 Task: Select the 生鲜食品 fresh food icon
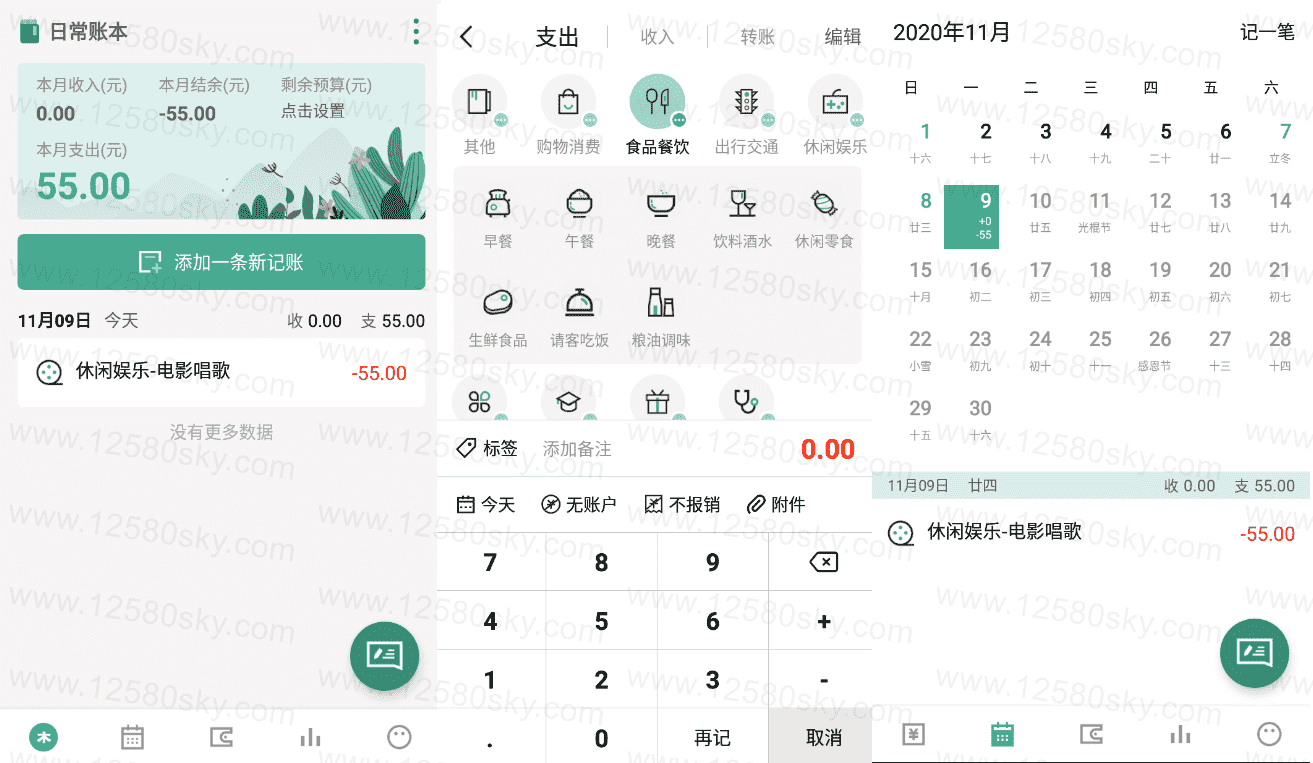coord(497,302)
